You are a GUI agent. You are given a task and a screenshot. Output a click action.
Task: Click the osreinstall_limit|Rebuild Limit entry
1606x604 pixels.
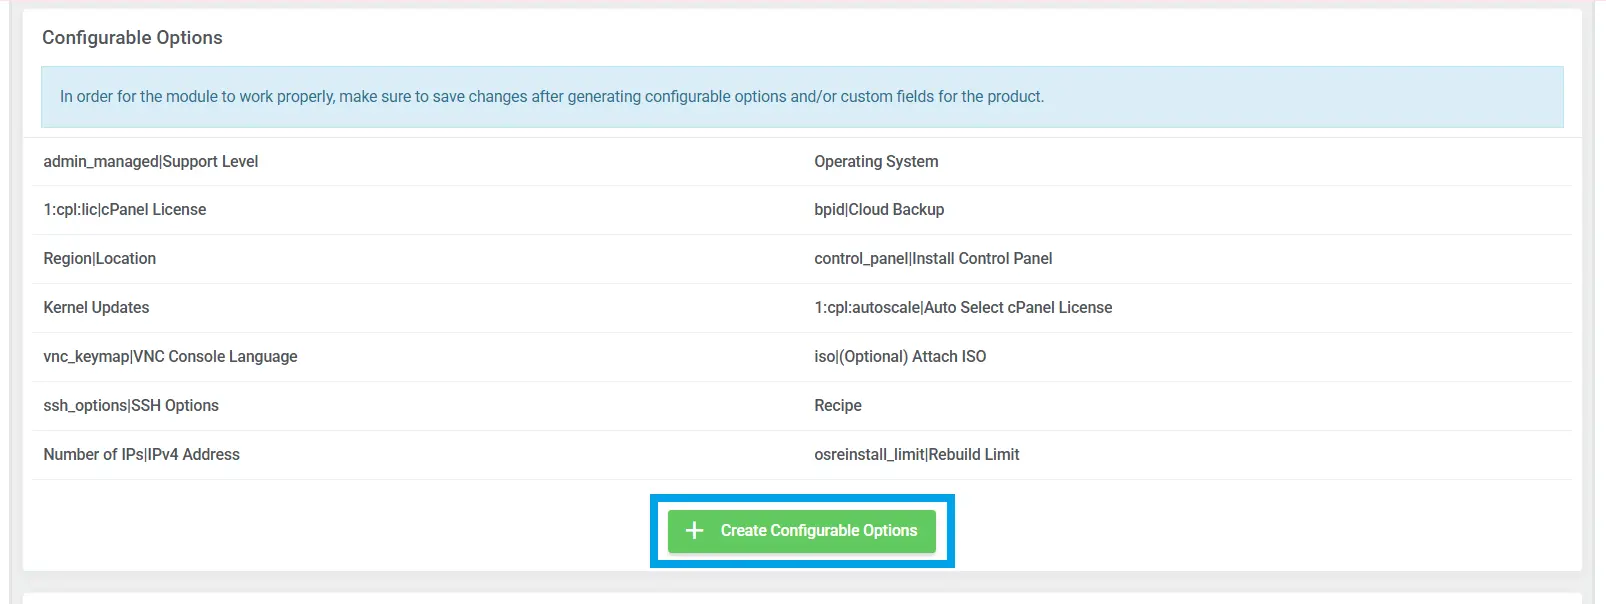click(x=917, y=454)
